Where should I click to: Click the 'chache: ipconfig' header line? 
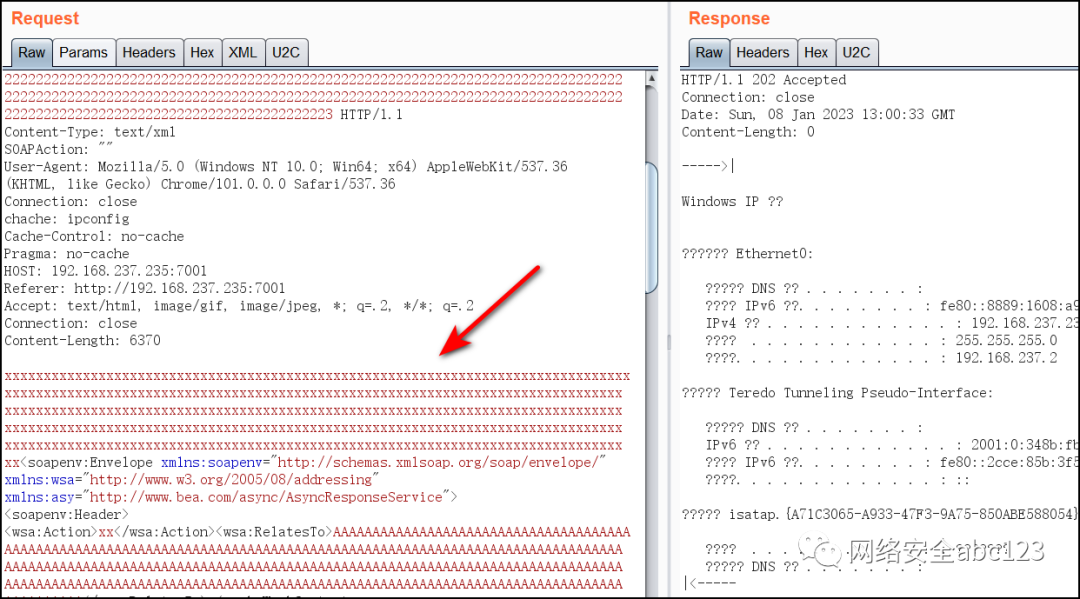pyautogui.click(x=67, y=219)
